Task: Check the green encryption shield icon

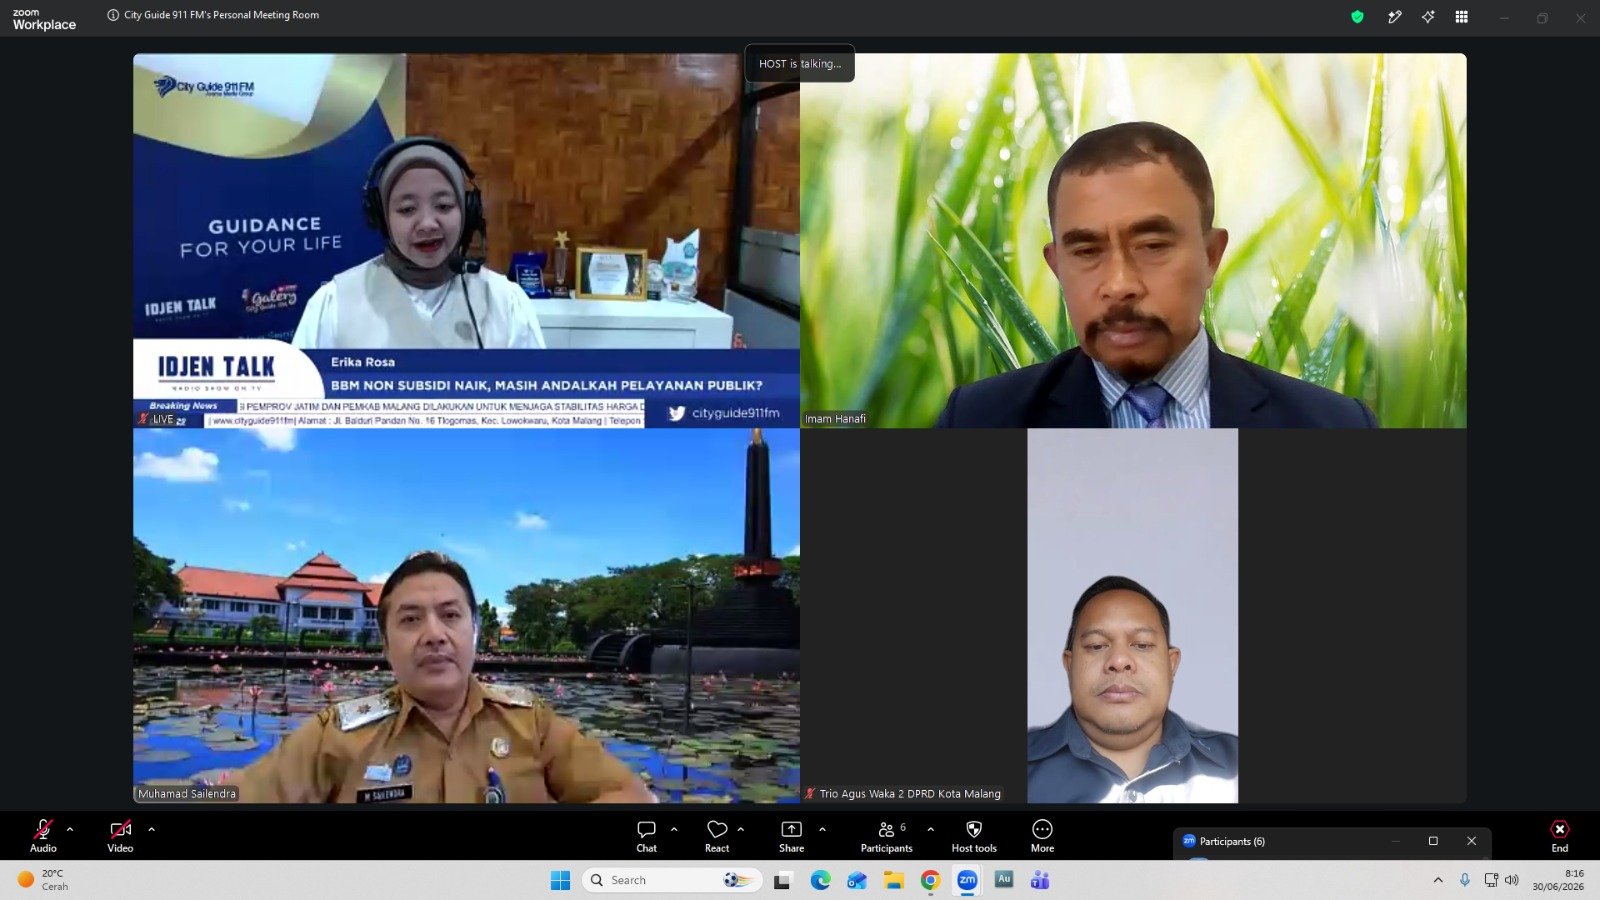Action: coord(1357,17)
